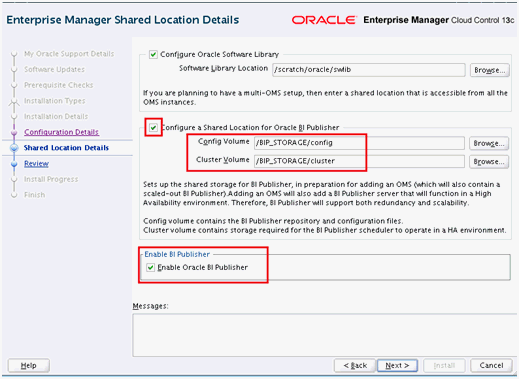Screen dimensions: 519x379
Task: Select Shared Location Details step
Action: point(66,148)
